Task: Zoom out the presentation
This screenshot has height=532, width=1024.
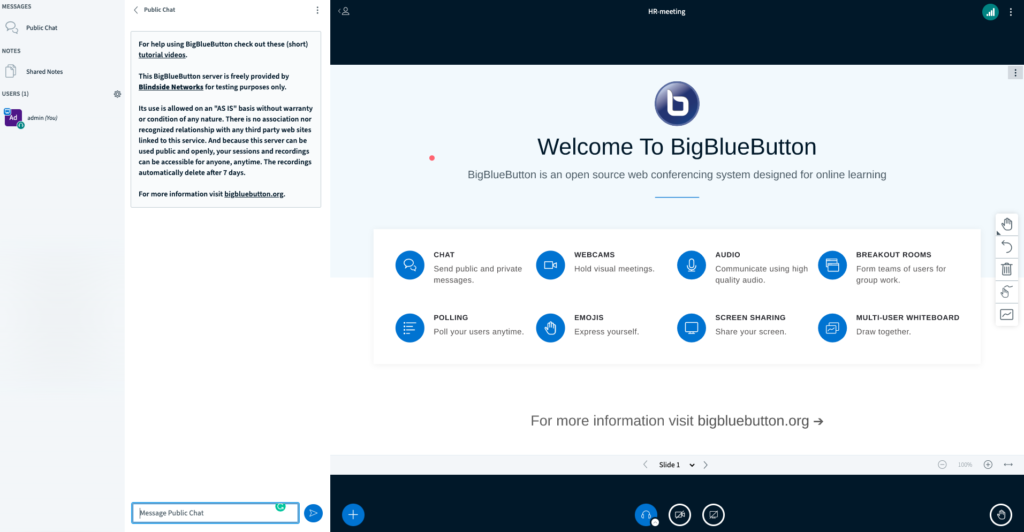Action: [942, 465]
